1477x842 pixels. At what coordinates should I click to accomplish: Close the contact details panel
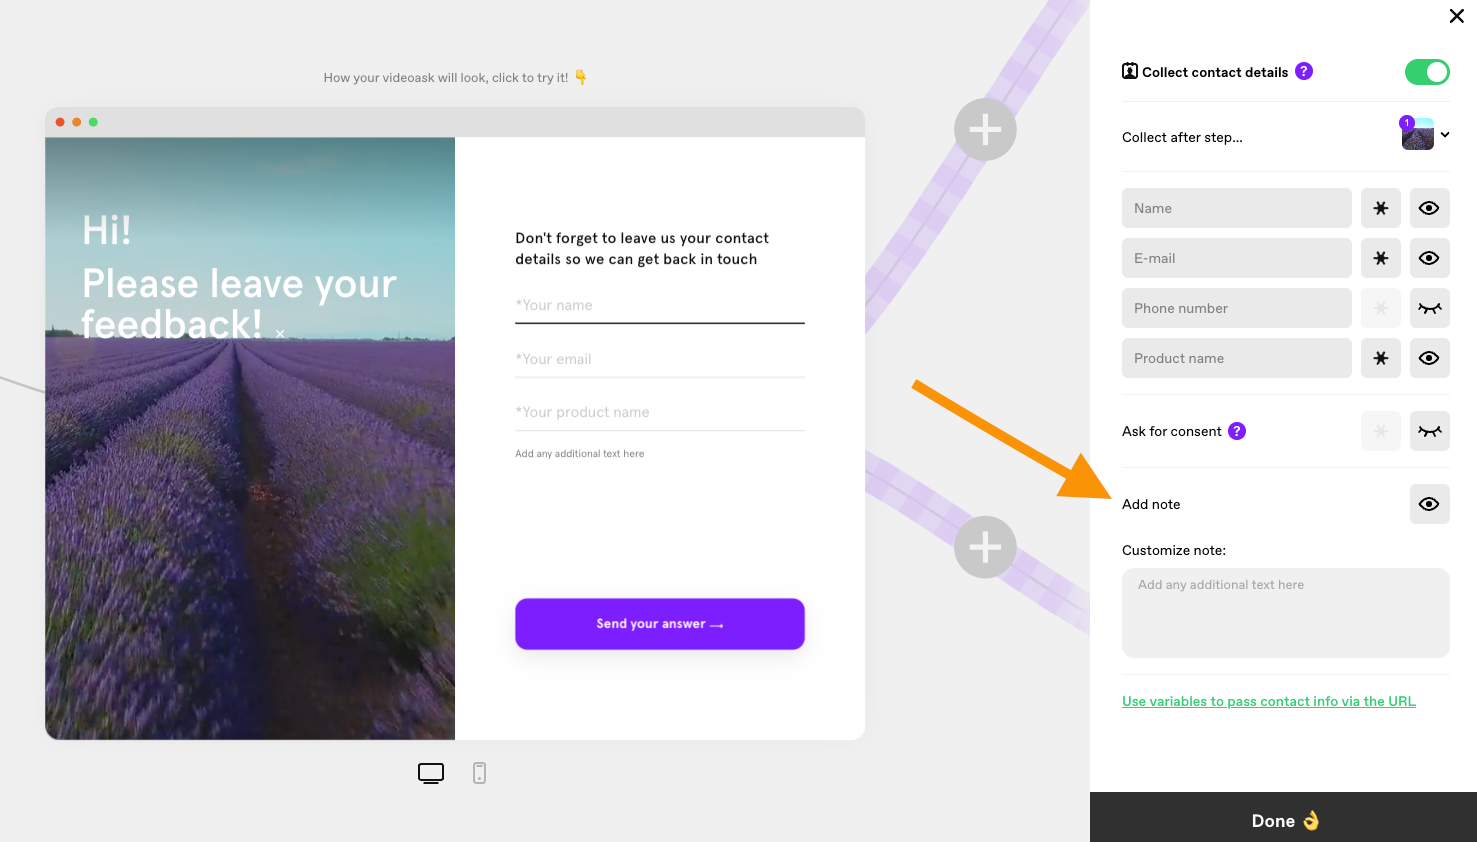(x=1456, y=16)
